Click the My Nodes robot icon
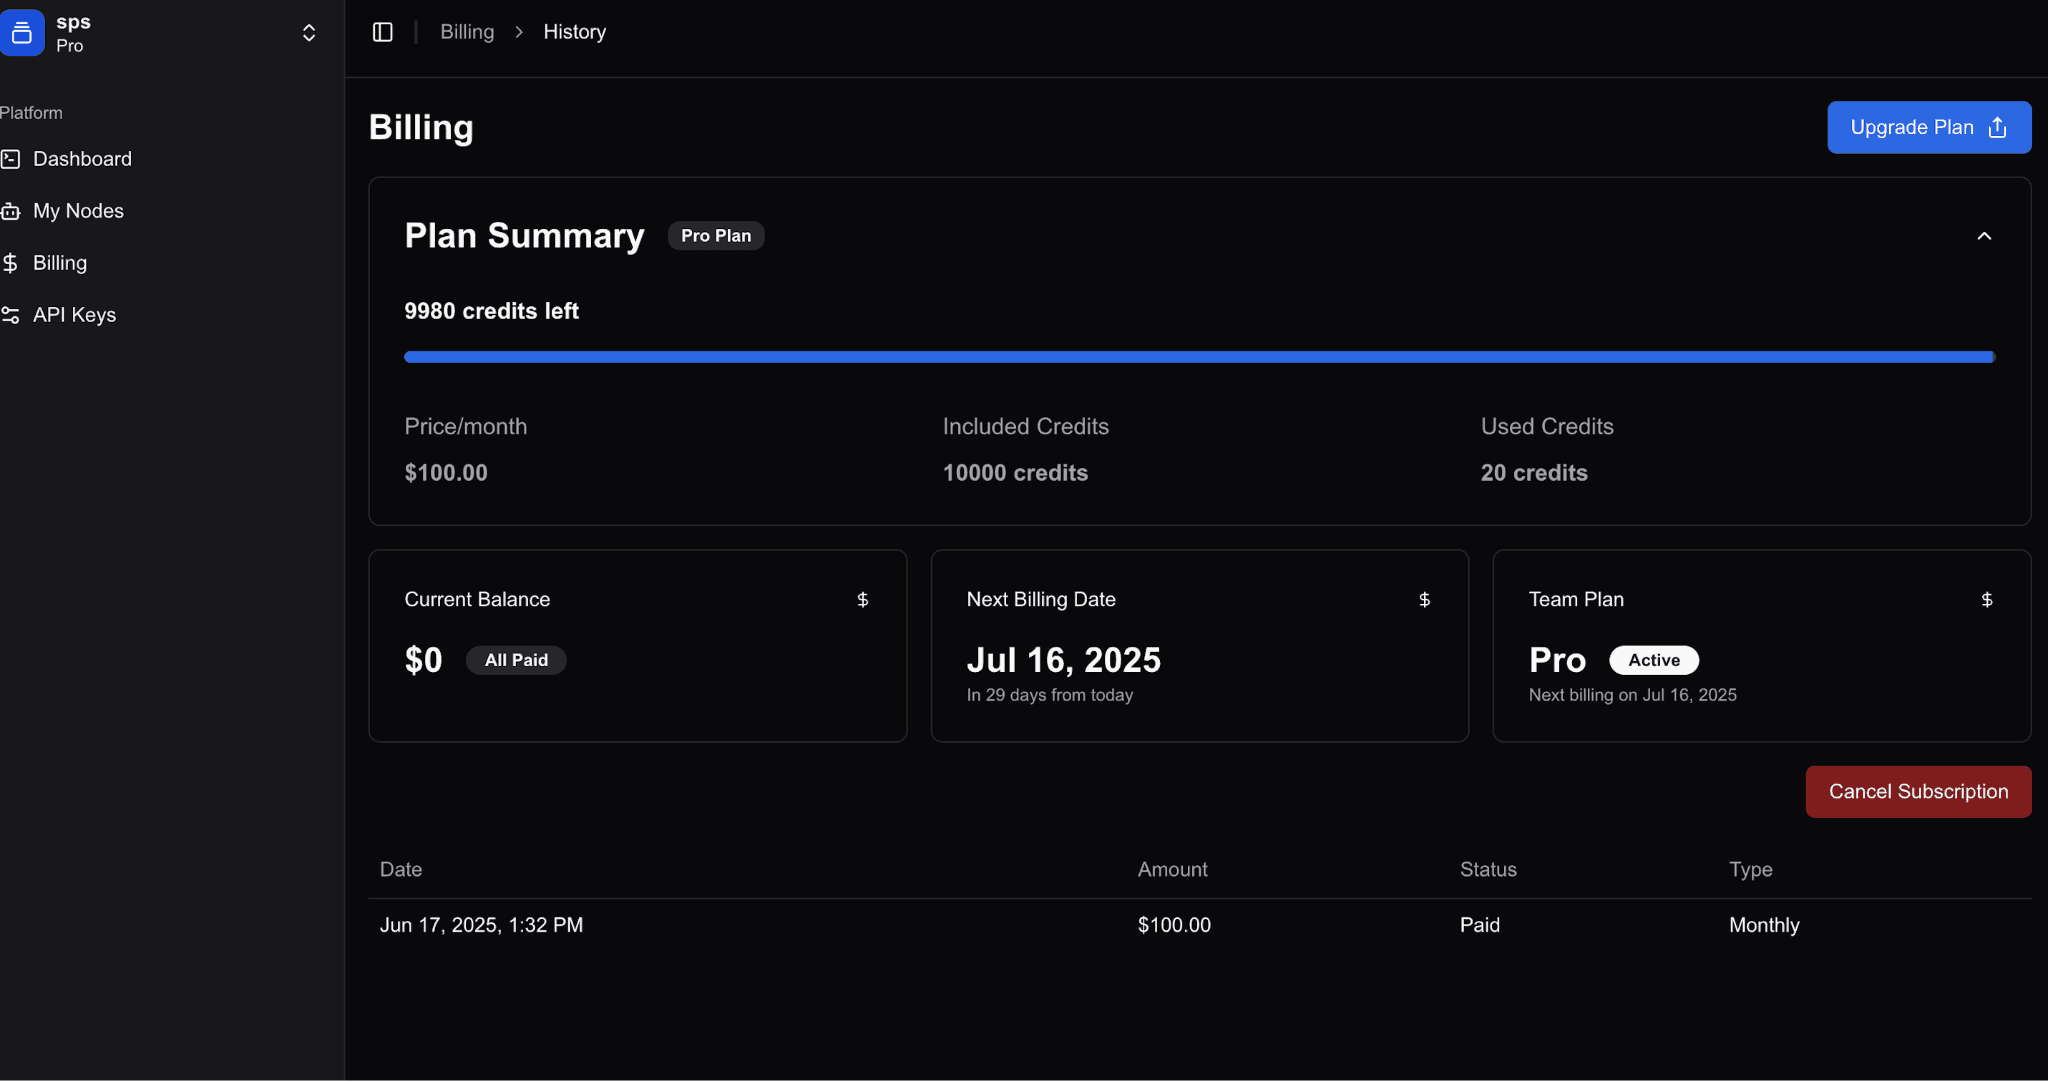The image size is (2048, 1081). [x=11, y=211]
